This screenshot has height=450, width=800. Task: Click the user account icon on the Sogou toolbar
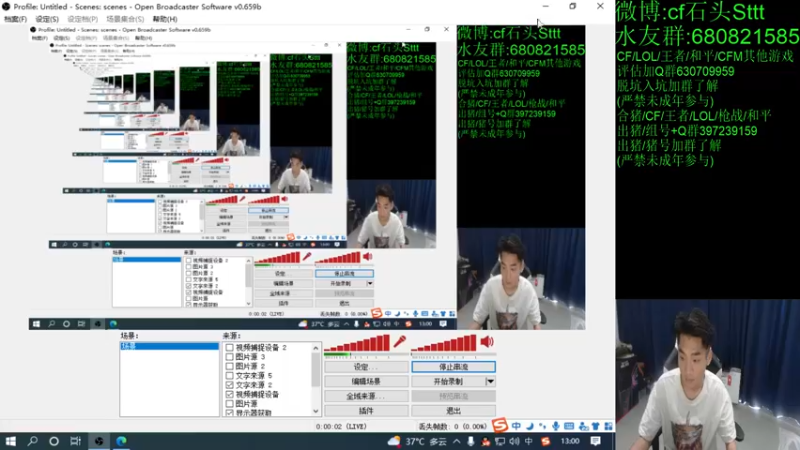(x=583, y=426)
